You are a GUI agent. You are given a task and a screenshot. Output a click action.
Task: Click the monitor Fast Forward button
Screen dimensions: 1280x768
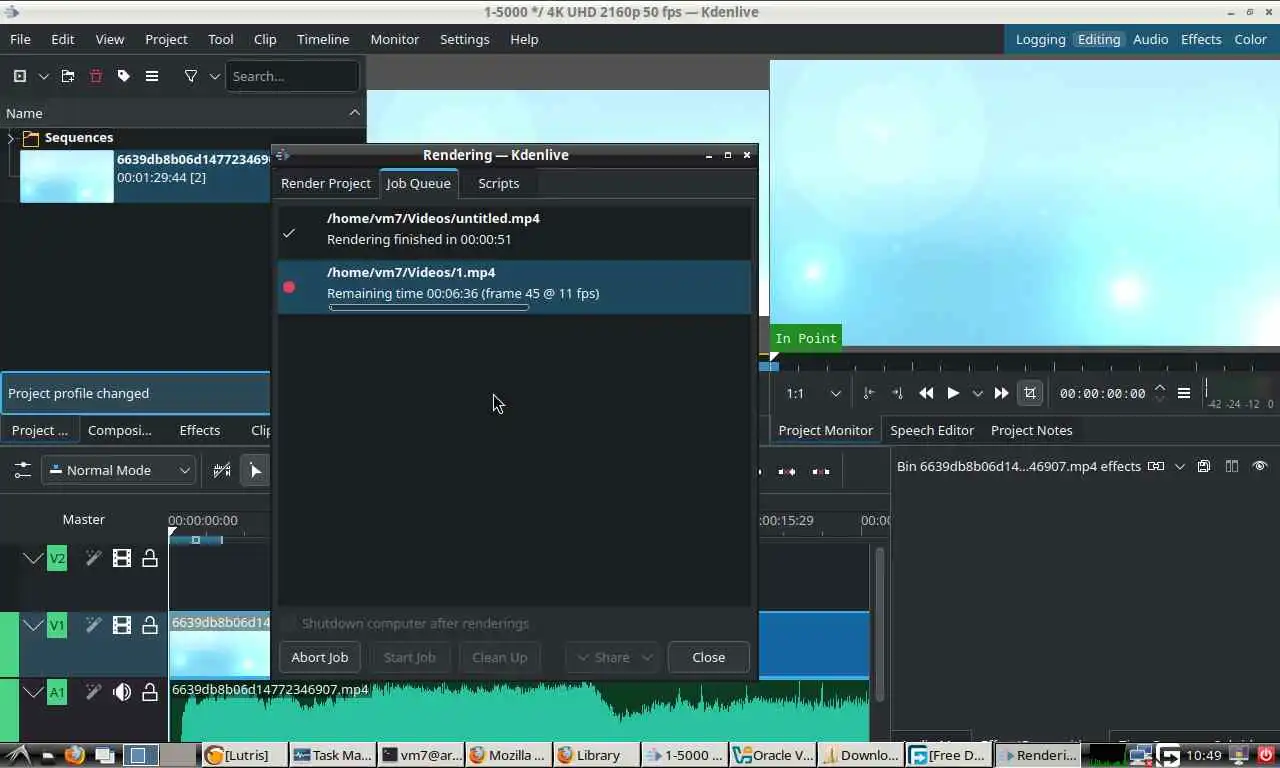1001,393
